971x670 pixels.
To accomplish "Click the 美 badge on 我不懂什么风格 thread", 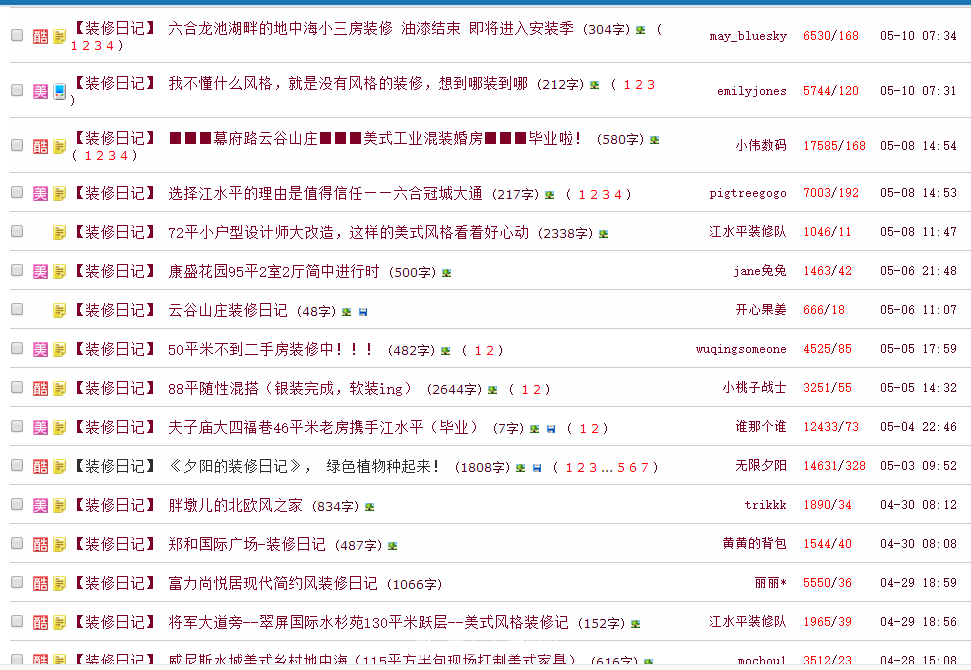I will [40, 91].
